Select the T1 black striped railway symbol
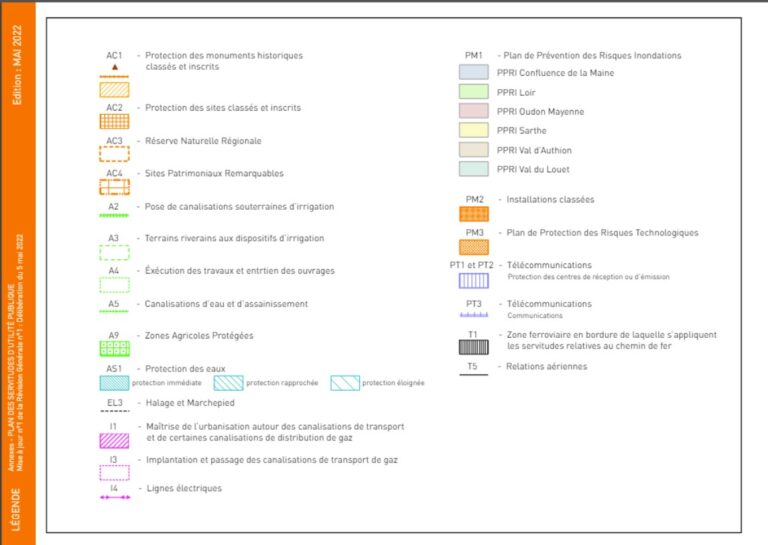The height and width of the screenshot is (545, 768). pyautogui.click(x=473, y=348)
